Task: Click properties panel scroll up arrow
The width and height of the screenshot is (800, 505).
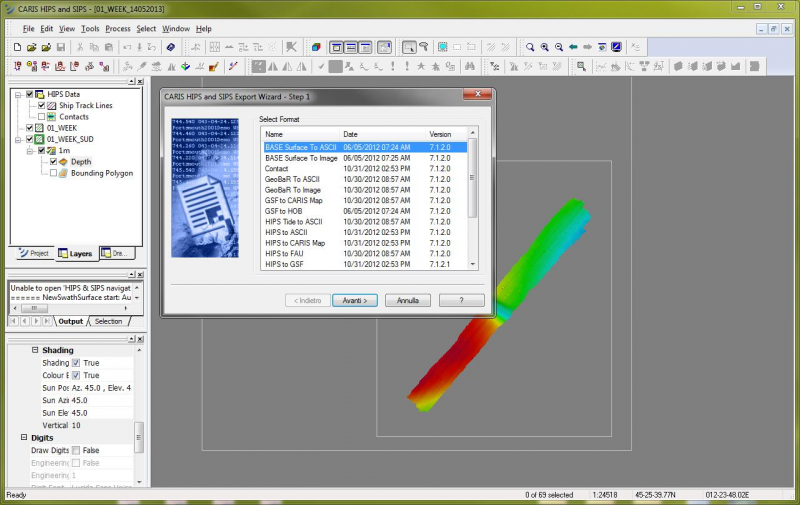Action: tap(139, 350)
